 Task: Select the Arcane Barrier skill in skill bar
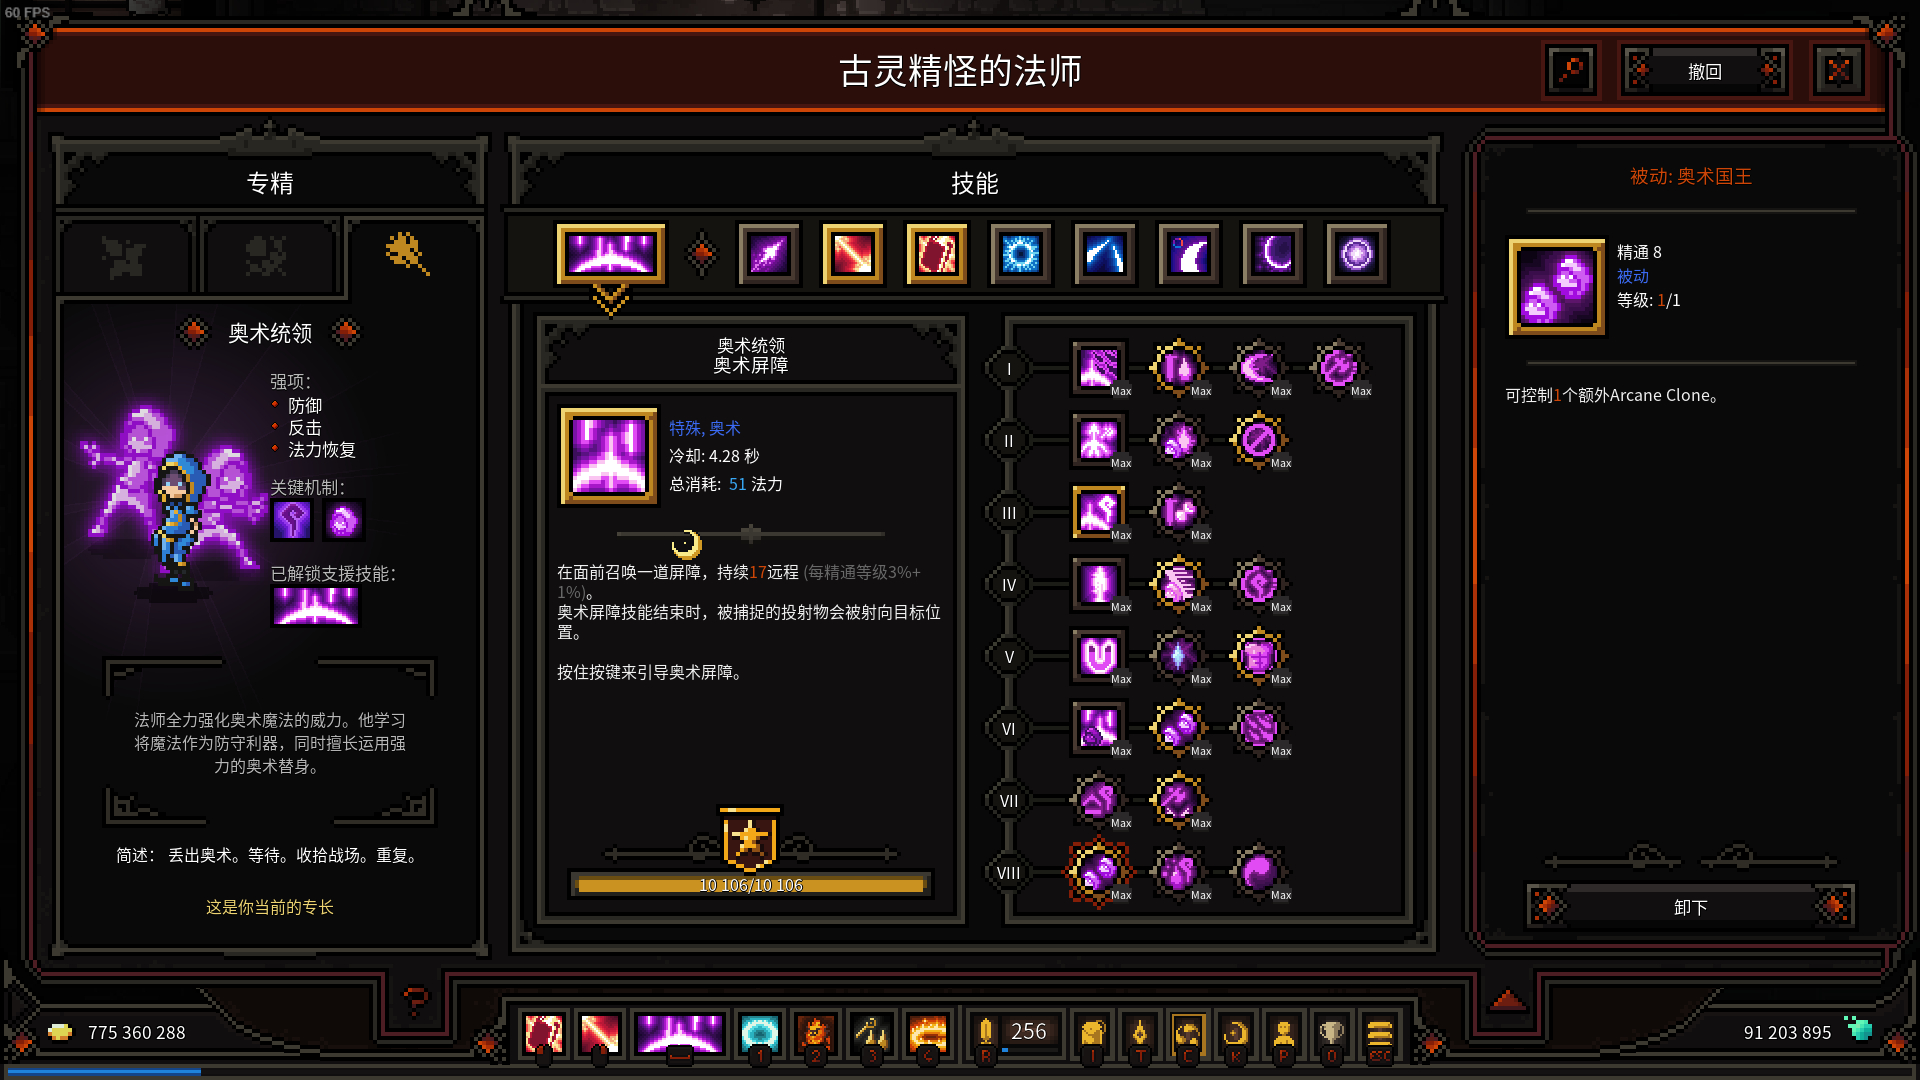(x=610, y=253)
